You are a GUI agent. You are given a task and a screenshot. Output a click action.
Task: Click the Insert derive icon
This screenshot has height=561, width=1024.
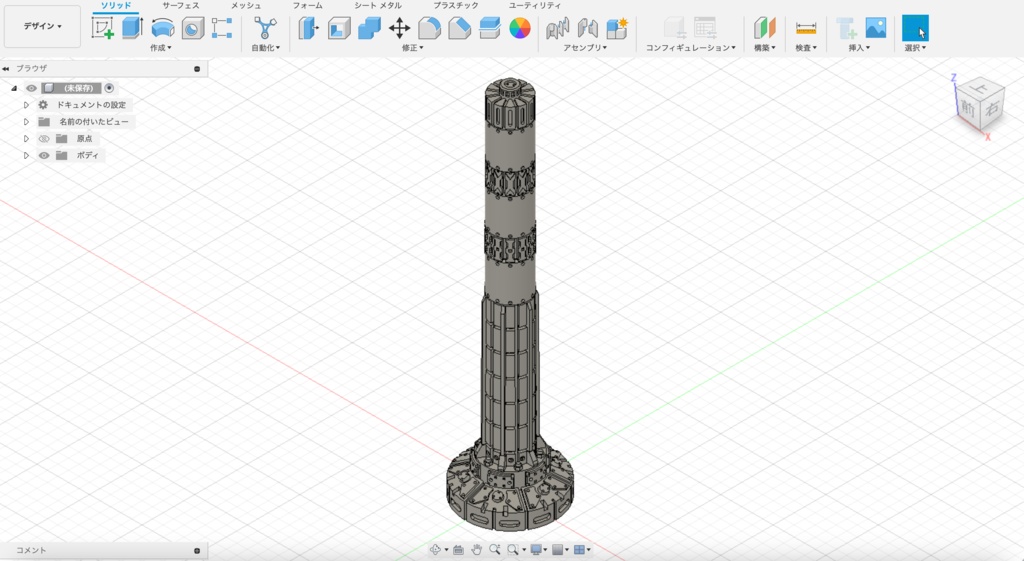coord(846,28)
